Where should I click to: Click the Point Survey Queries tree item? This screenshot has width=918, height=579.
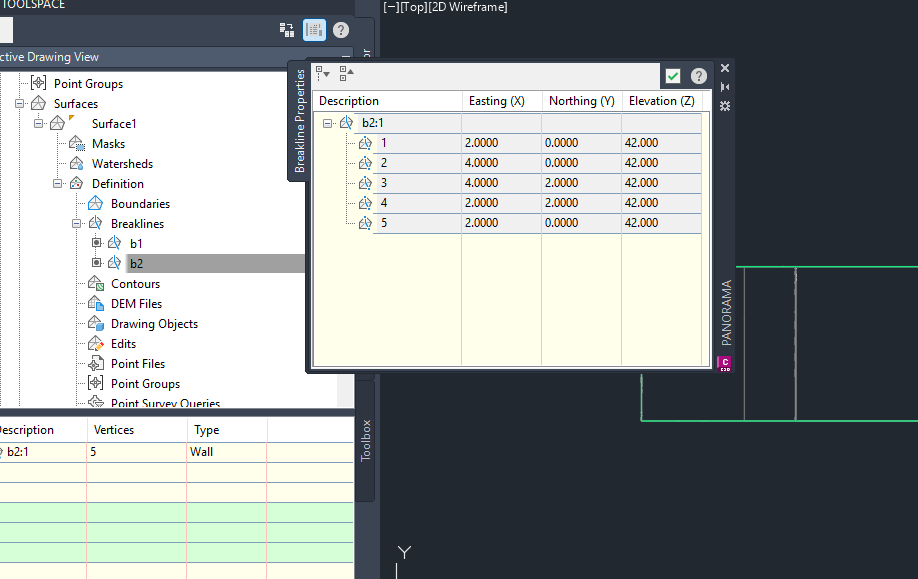[x=165, y=403]
